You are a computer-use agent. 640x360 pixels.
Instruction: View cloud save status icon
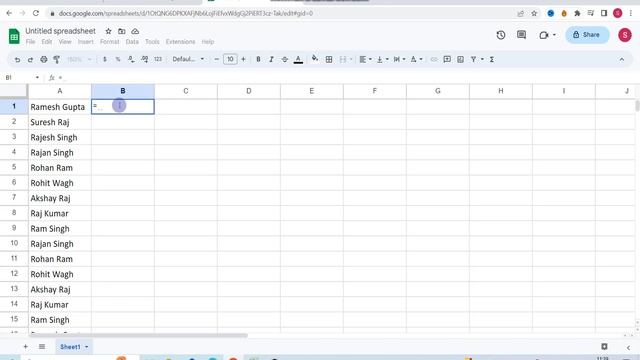pyautogui.click(x=135, y=31)
